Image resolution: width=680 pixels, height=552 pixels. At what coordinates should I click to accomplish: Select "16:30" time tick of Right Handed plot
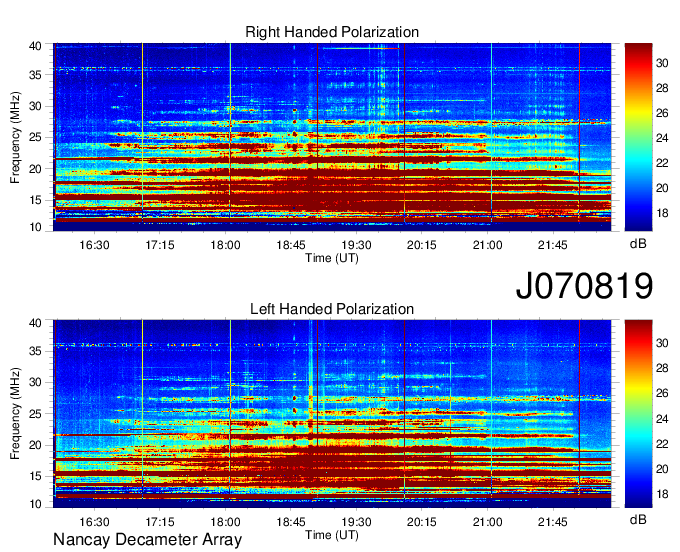tap(94, 245)
